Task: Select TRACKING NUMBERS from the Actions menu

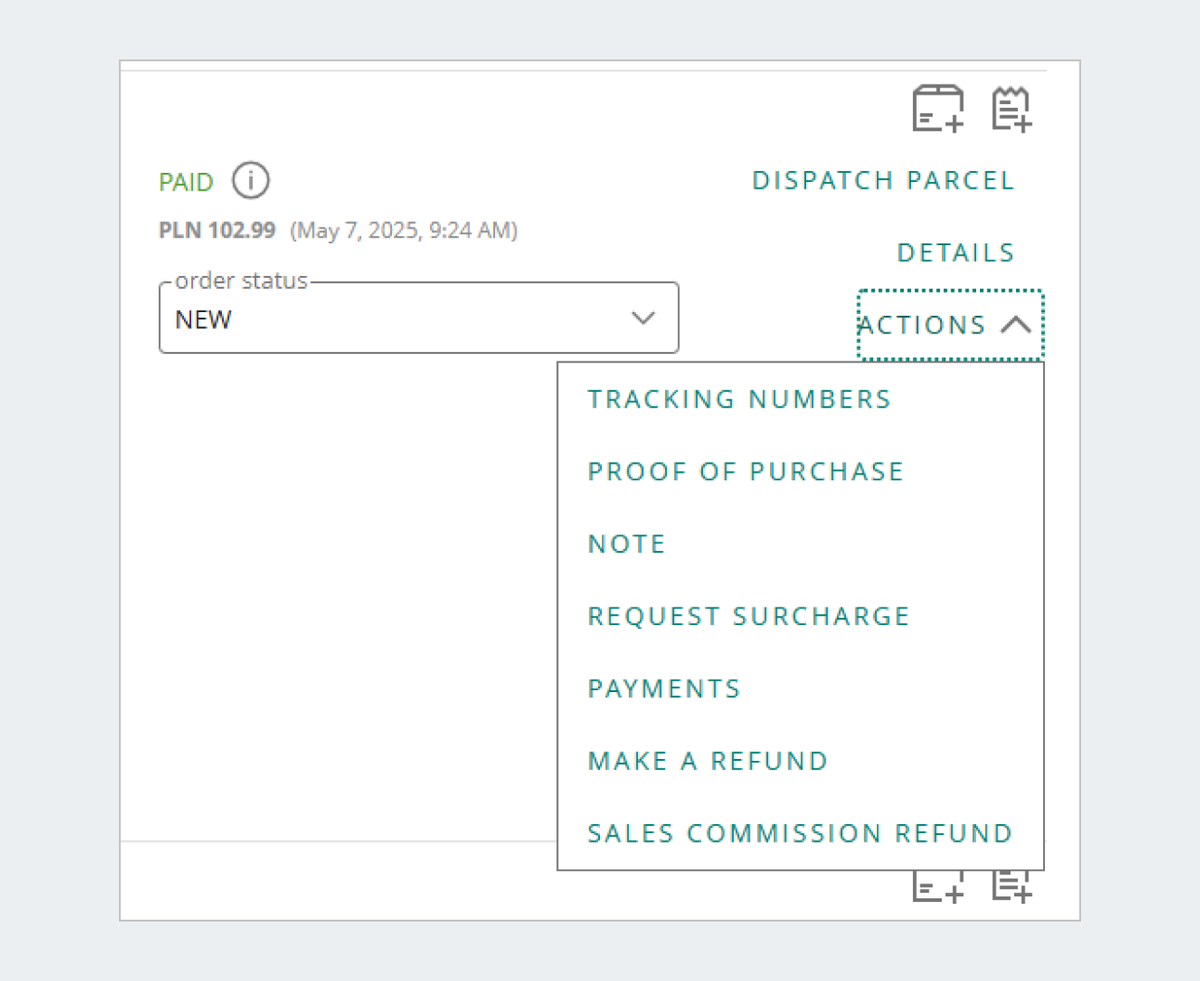Action: click(739, 399)
